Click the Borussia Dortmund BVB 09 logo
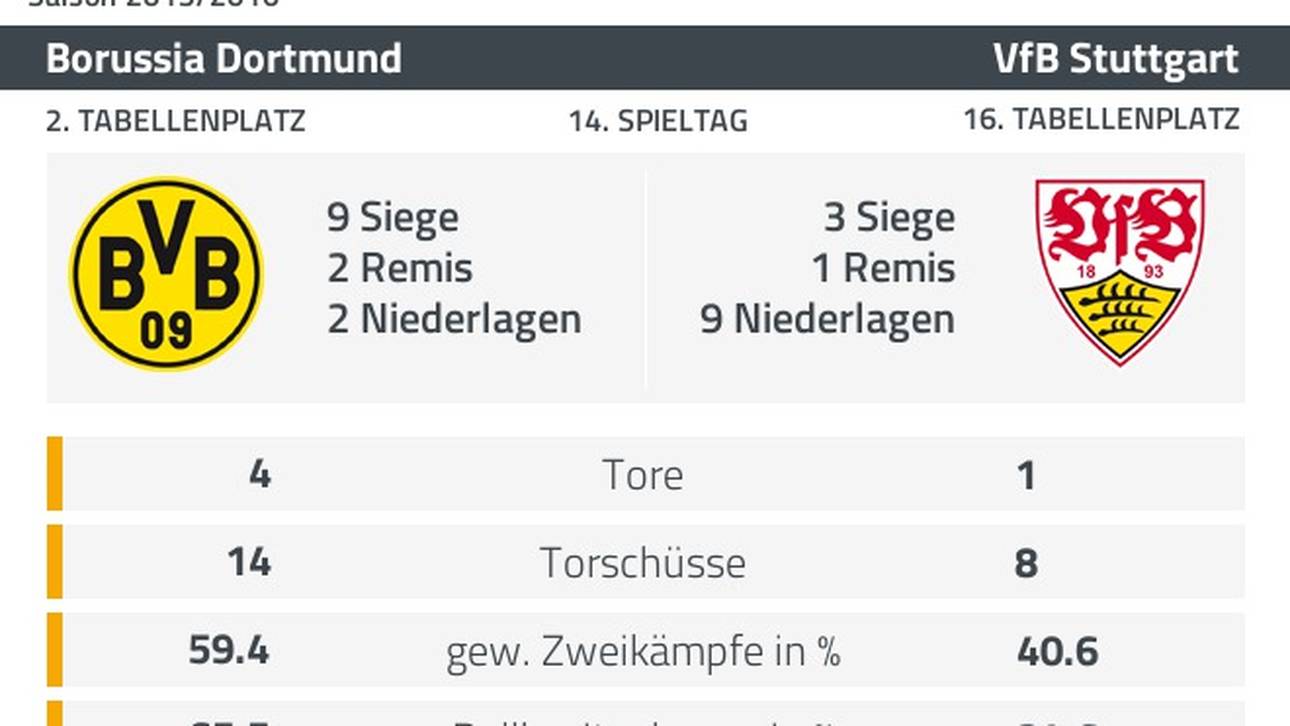 point(166,274)
